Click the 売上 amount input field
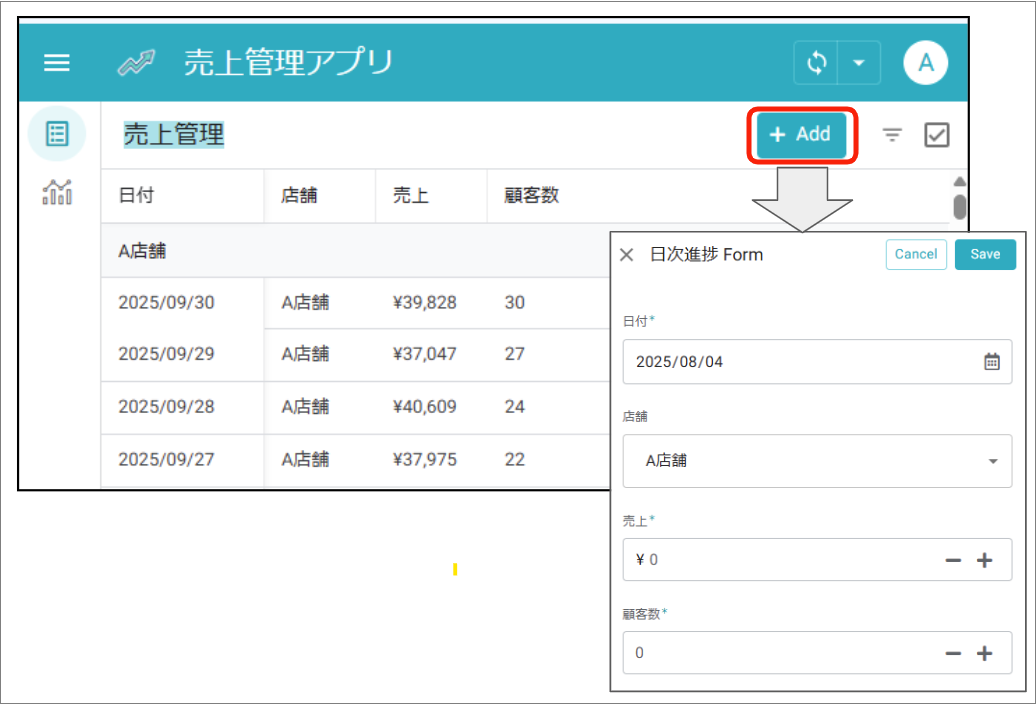This screenshot has width=1036, height=705. pyautogui.click(x=817, y=560)
